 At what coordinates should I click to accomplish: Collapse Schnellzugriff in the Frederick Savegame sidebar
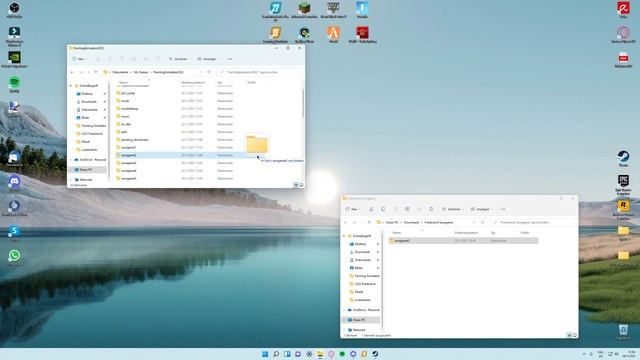point(344,236)
